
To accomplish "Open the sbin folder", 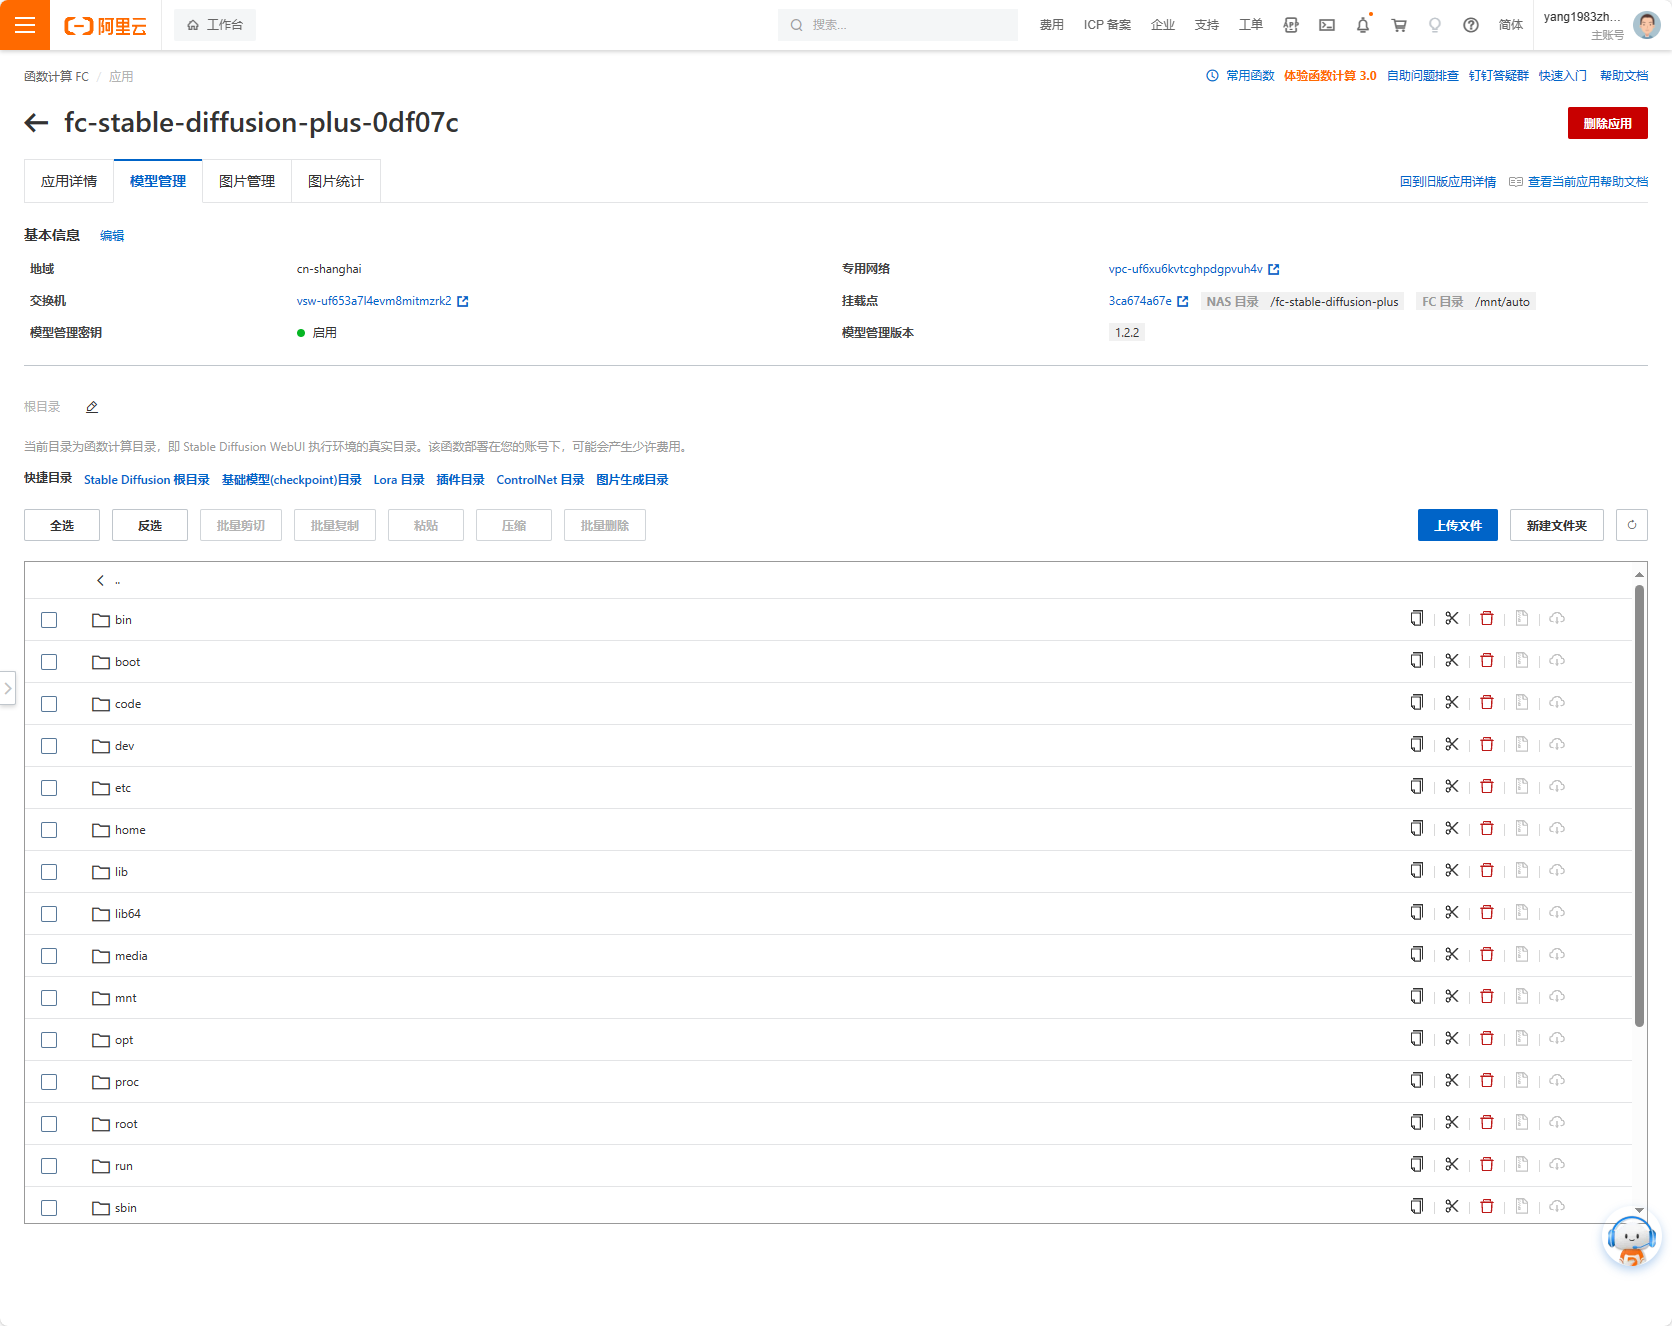I will tap(126, 1208).
